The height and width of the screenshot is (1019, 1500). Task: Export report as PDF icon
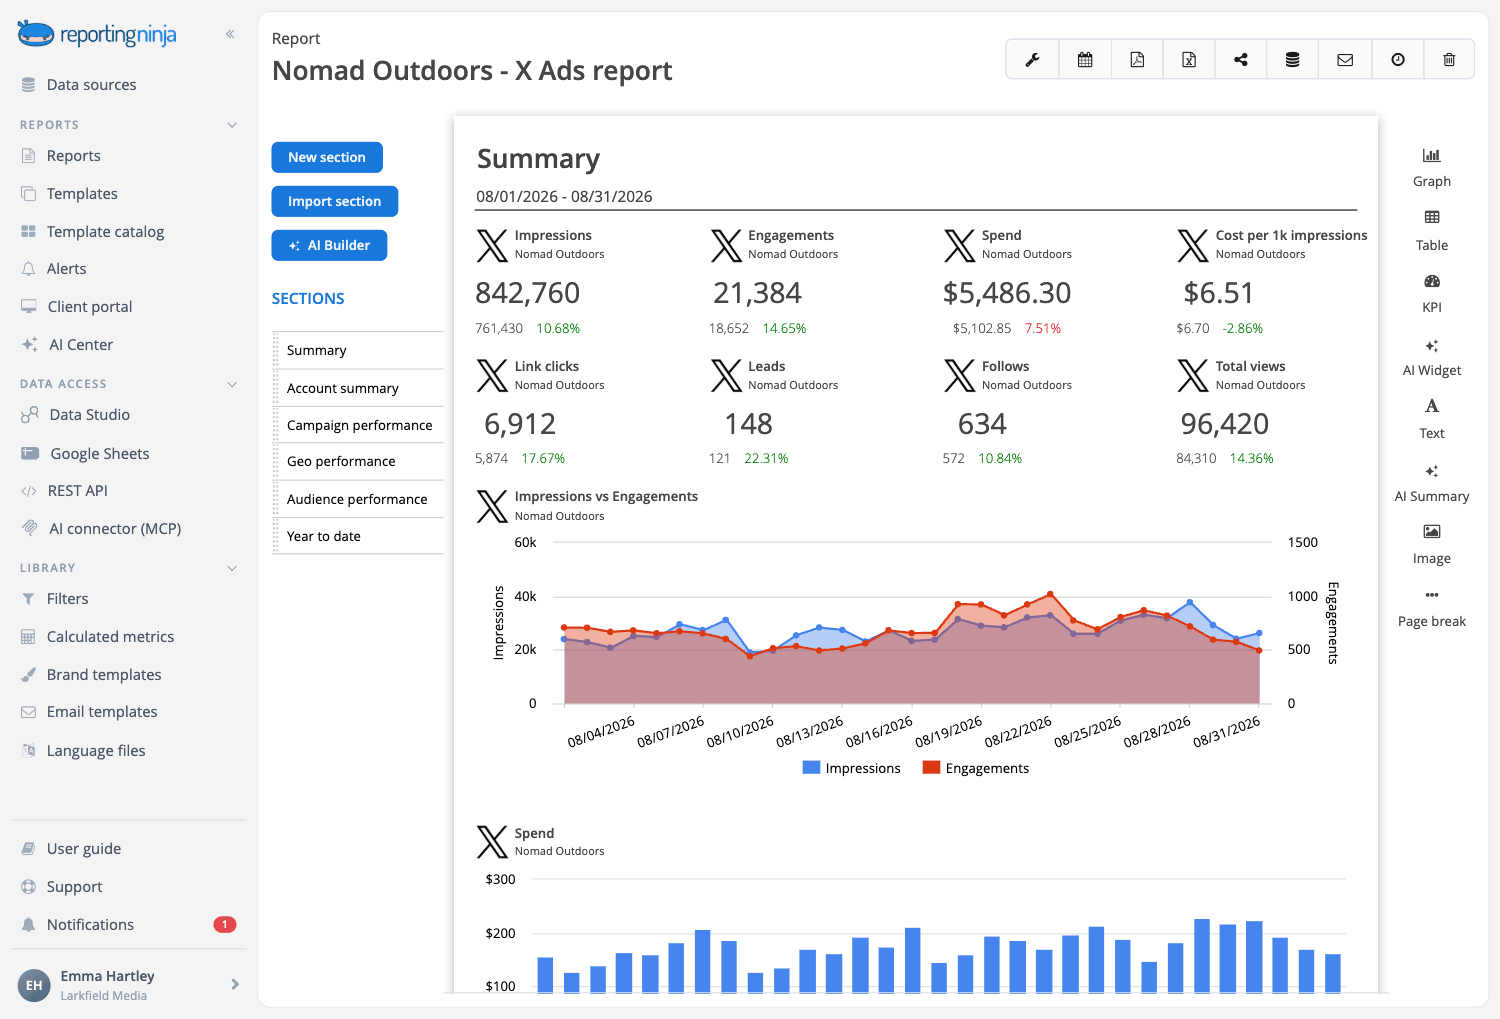click(1137, 60)
